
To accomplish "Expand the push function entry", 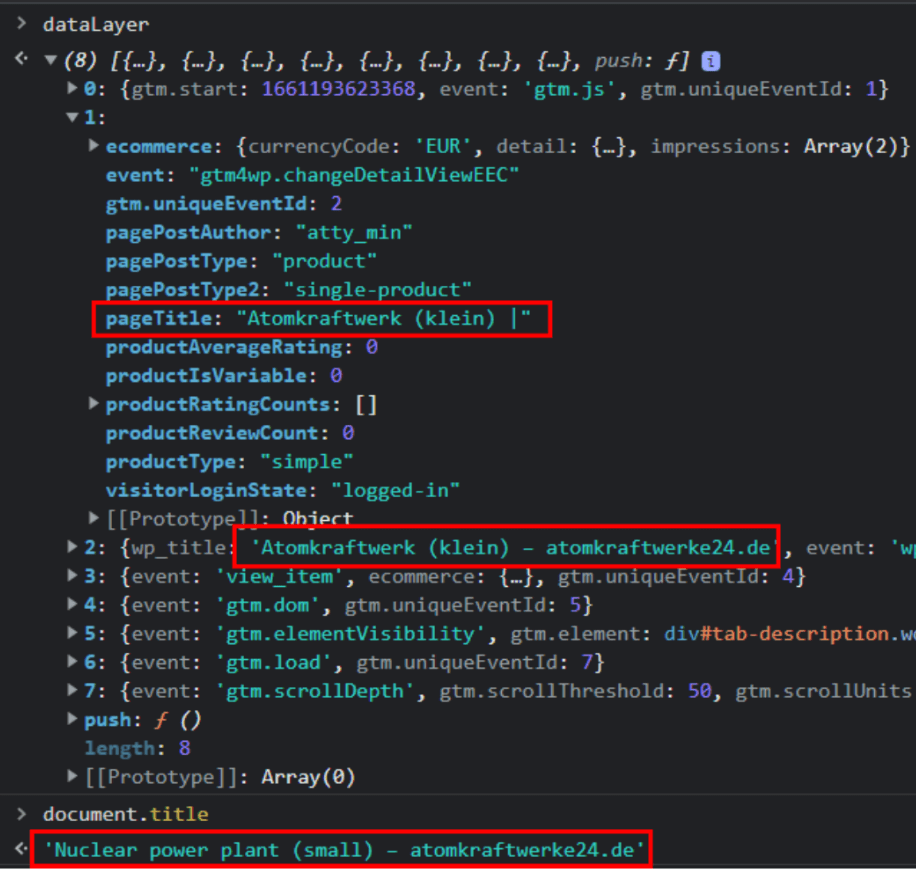I will (72, 719).
